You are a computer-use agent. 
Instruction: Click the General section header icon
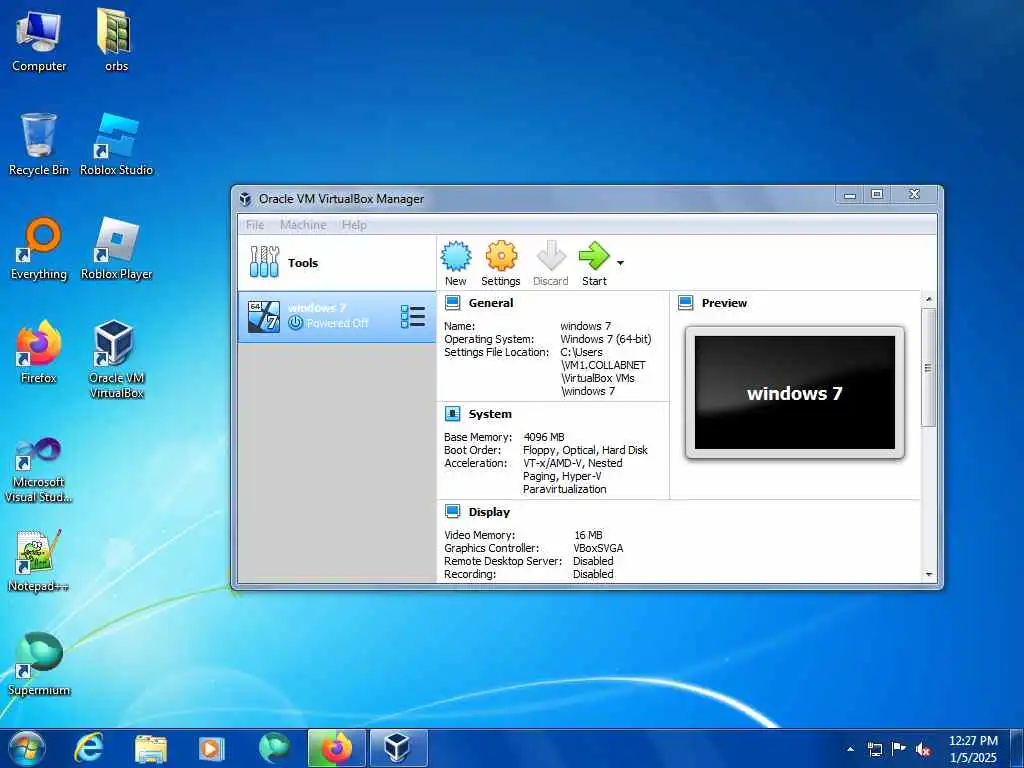(x=453, y=302)
